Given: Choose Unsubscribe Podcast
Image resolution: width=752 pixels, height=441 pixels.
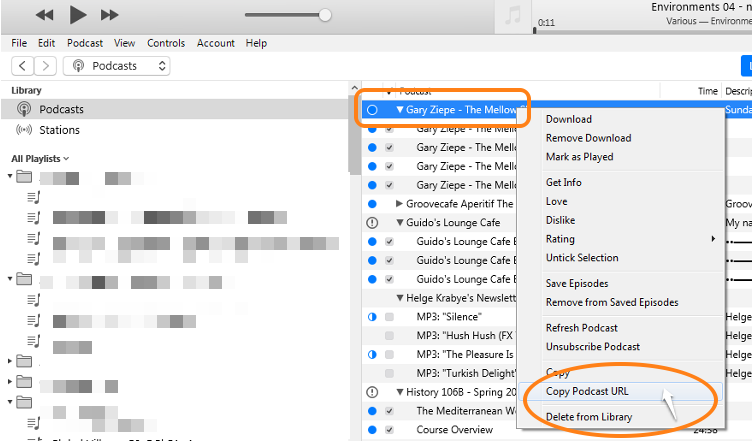Looking at the screenshot, I should coord(593,347).
